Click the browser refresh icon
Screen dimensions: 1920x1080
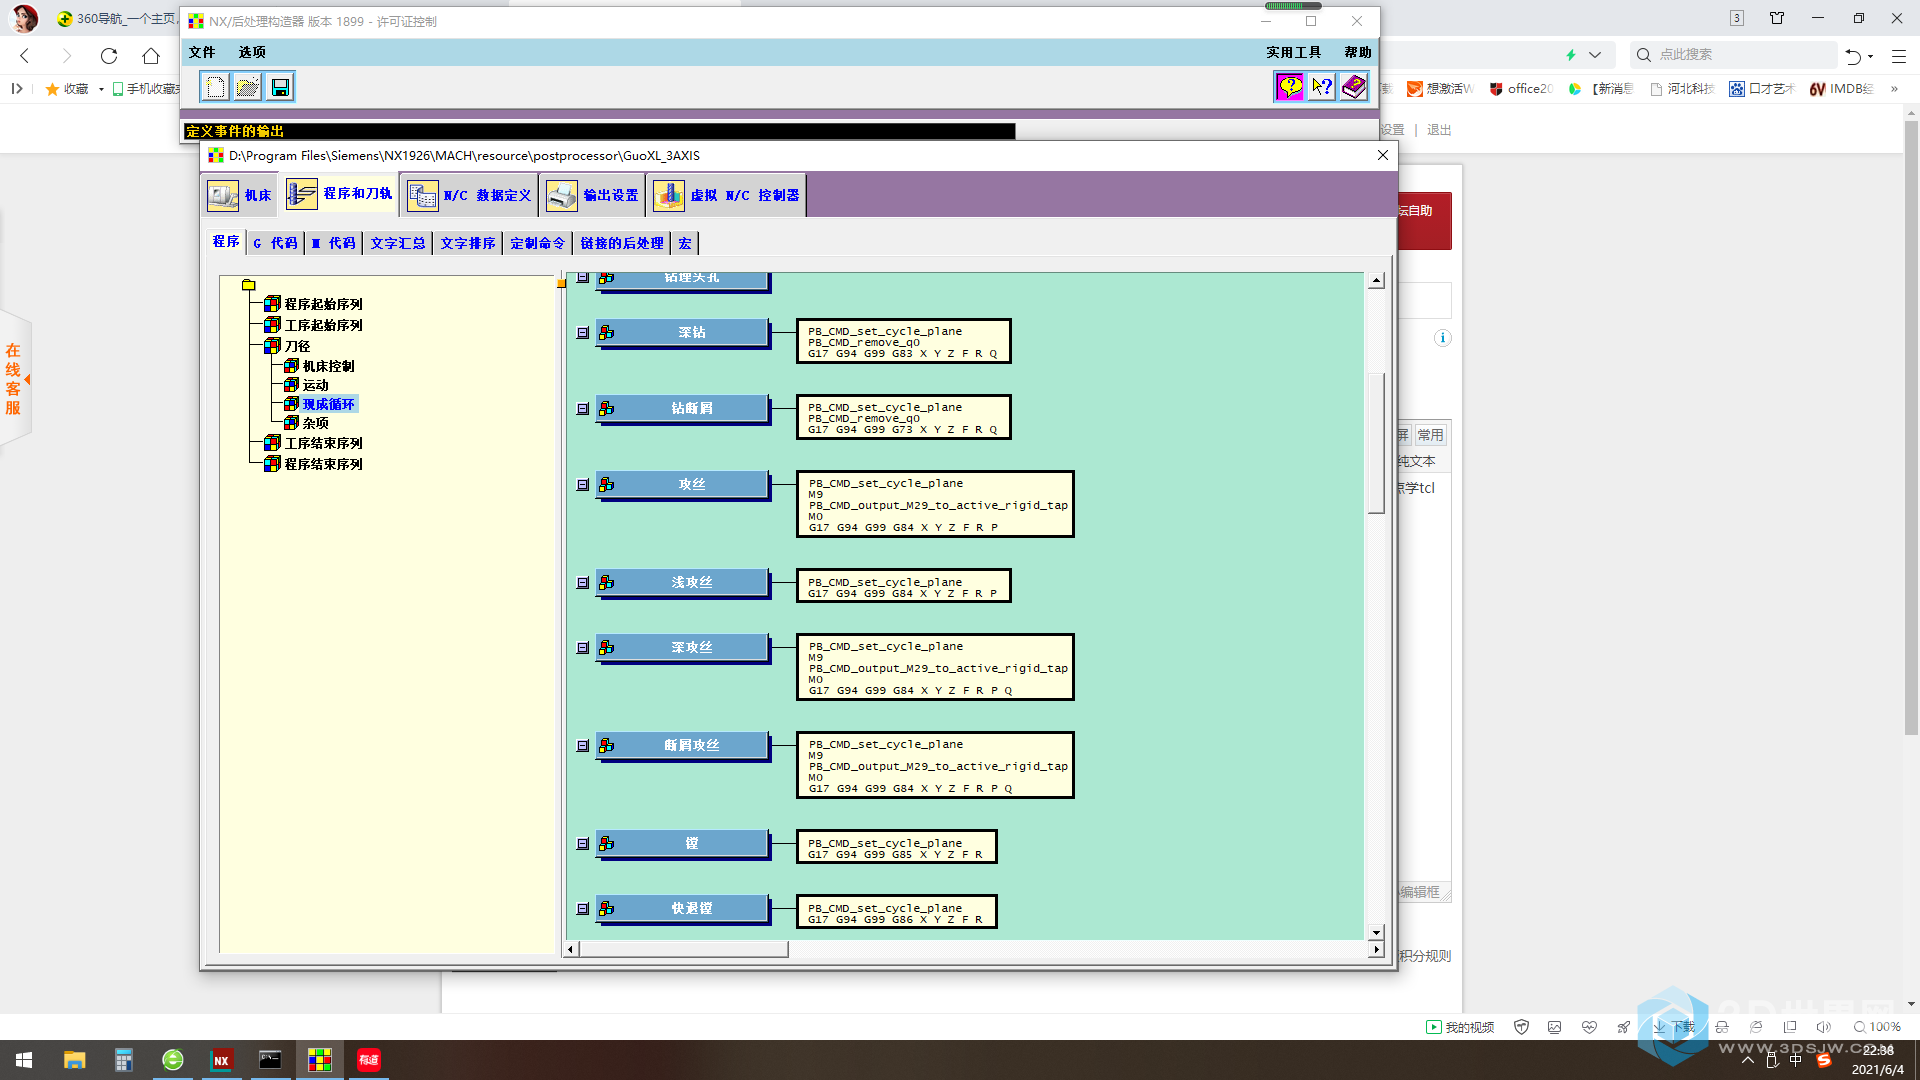pyautogui.click(x=109, y=56)
